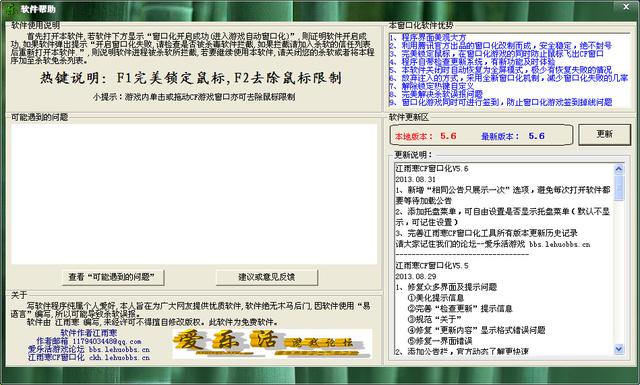Click the 2013.08.29 date line
640x385 pixels.
coord(415,276)
